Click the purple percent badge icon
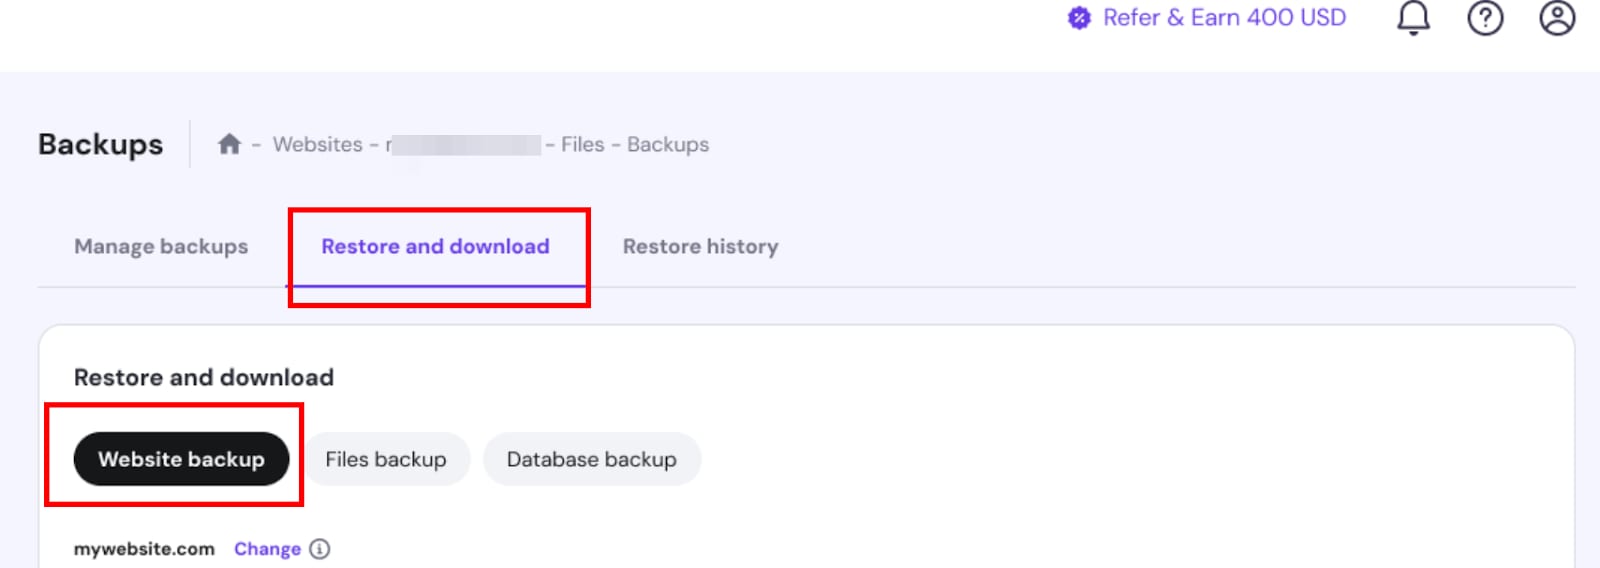Image resolution: width=1600 pixels, height=568 pixels. point(1079,18)
